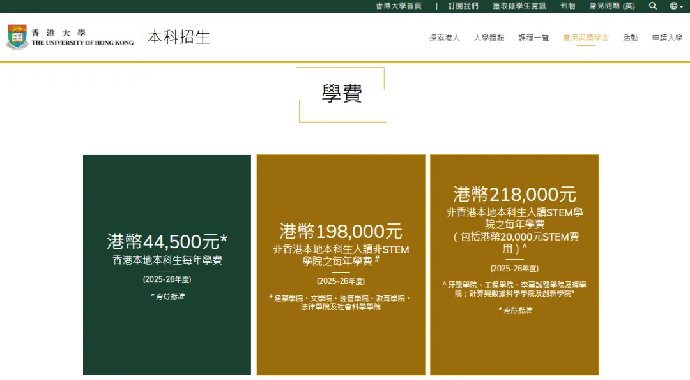Open the 入學簡般 menu item

[x=488, y=38]
